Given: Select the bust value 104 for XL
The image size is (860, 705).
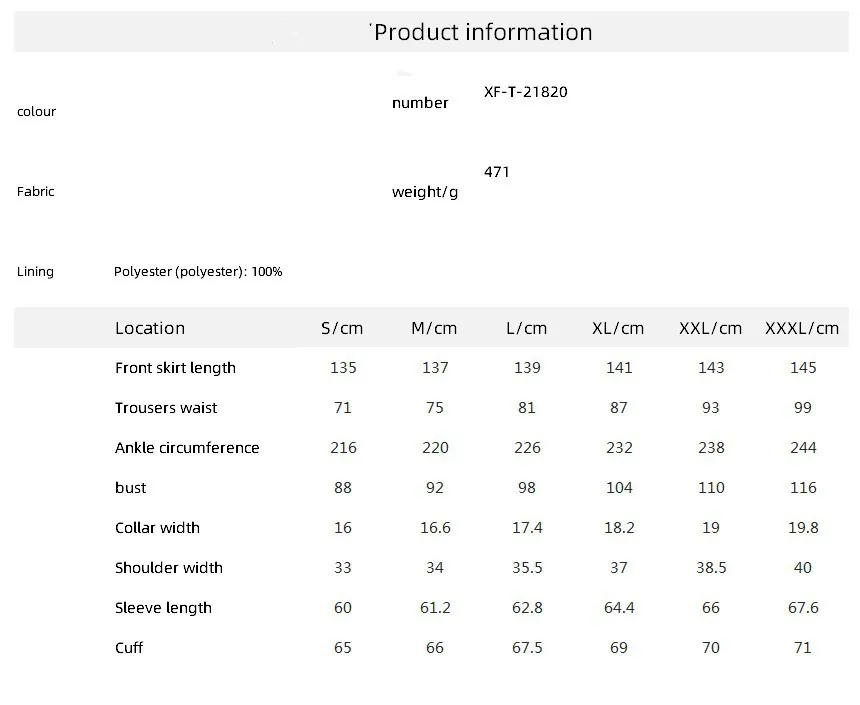Looking at the screenshot, I should pyautogui.click(x=619, y=487).
